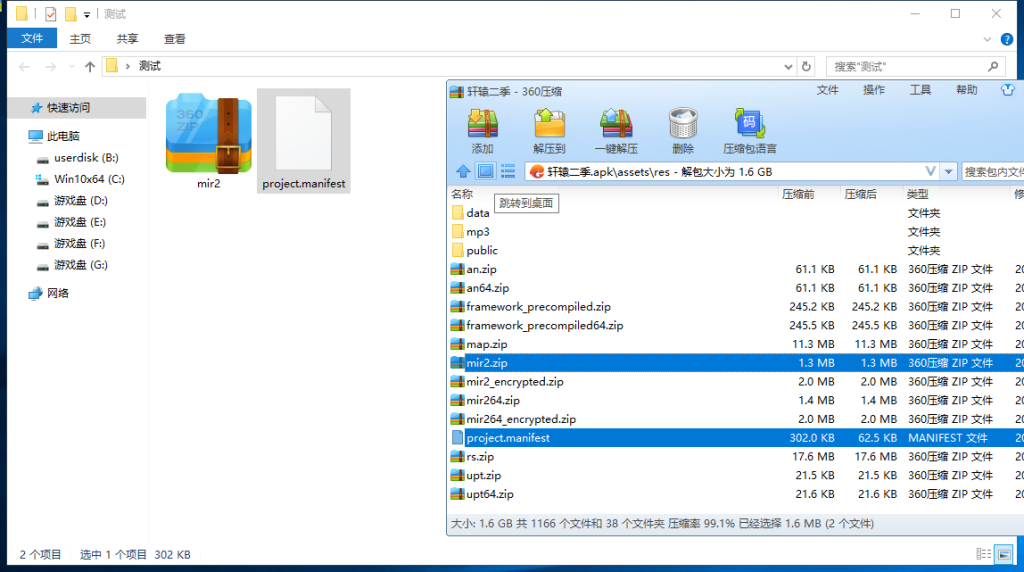1024x572 pixels.
Task: Click the 解压到 (Extract to) icon
Action: (x=549, y=130)
